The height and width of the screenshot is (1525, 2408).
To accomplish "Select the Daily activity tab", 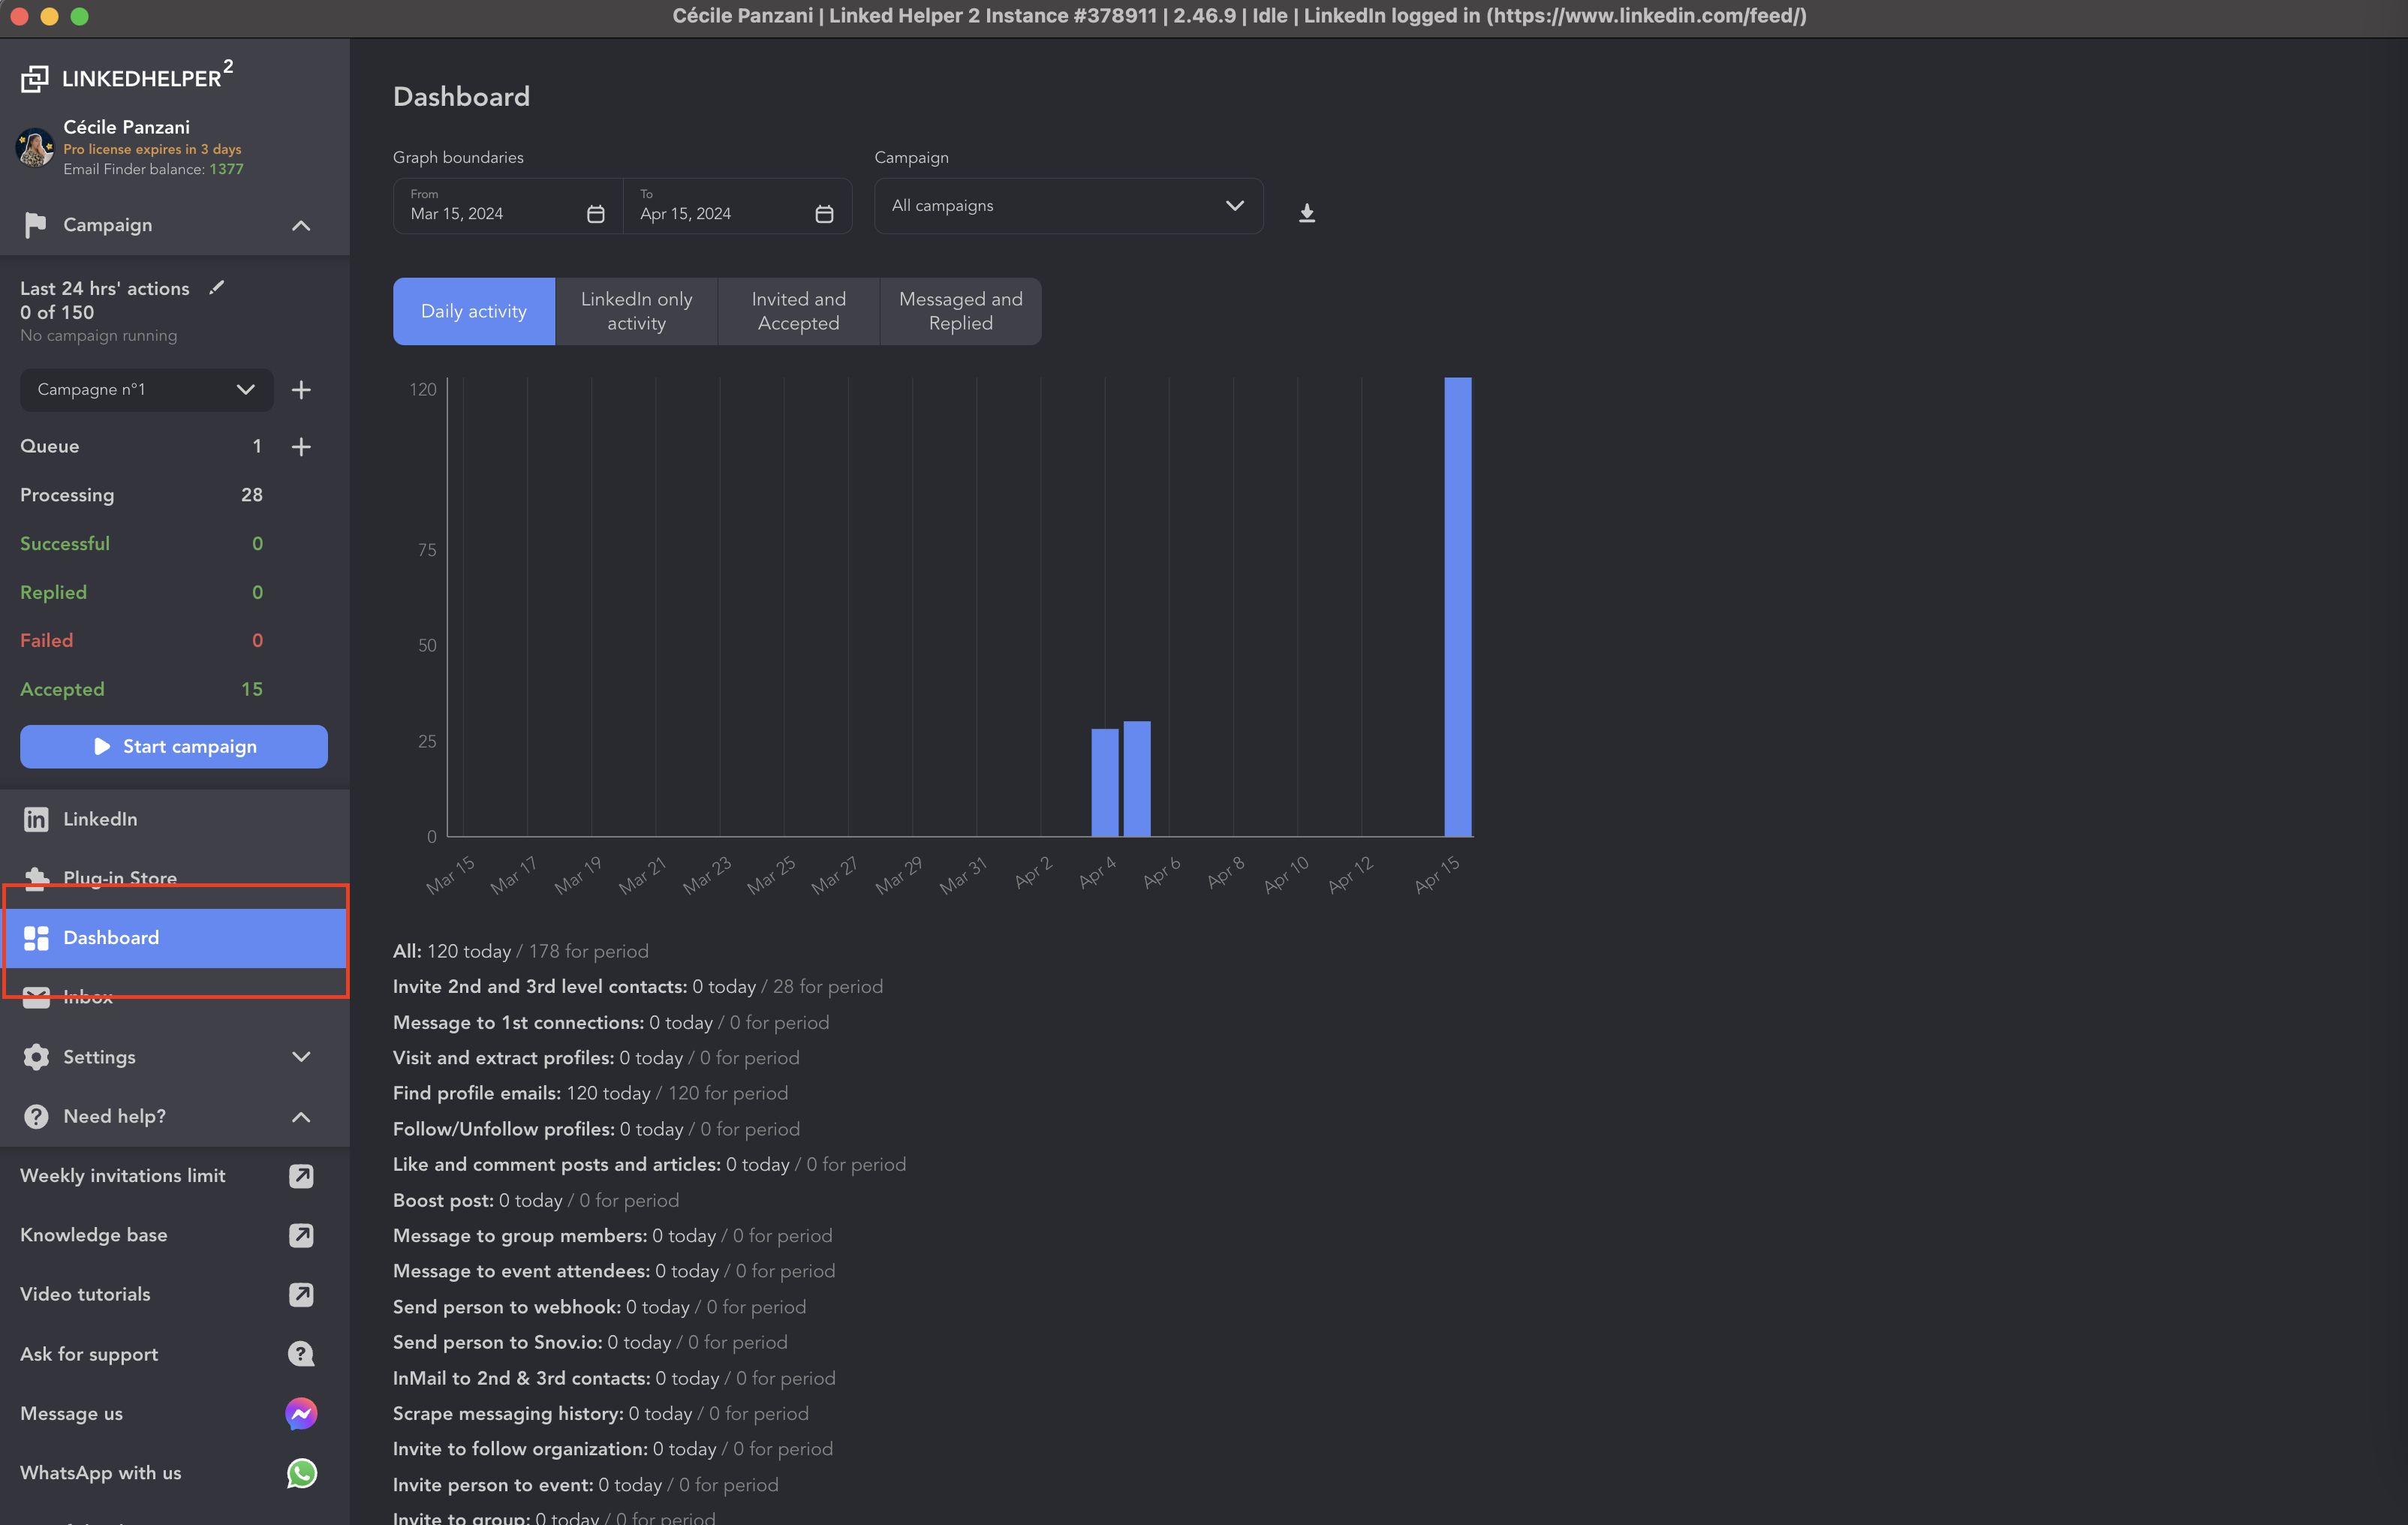I will pos(472,311).
